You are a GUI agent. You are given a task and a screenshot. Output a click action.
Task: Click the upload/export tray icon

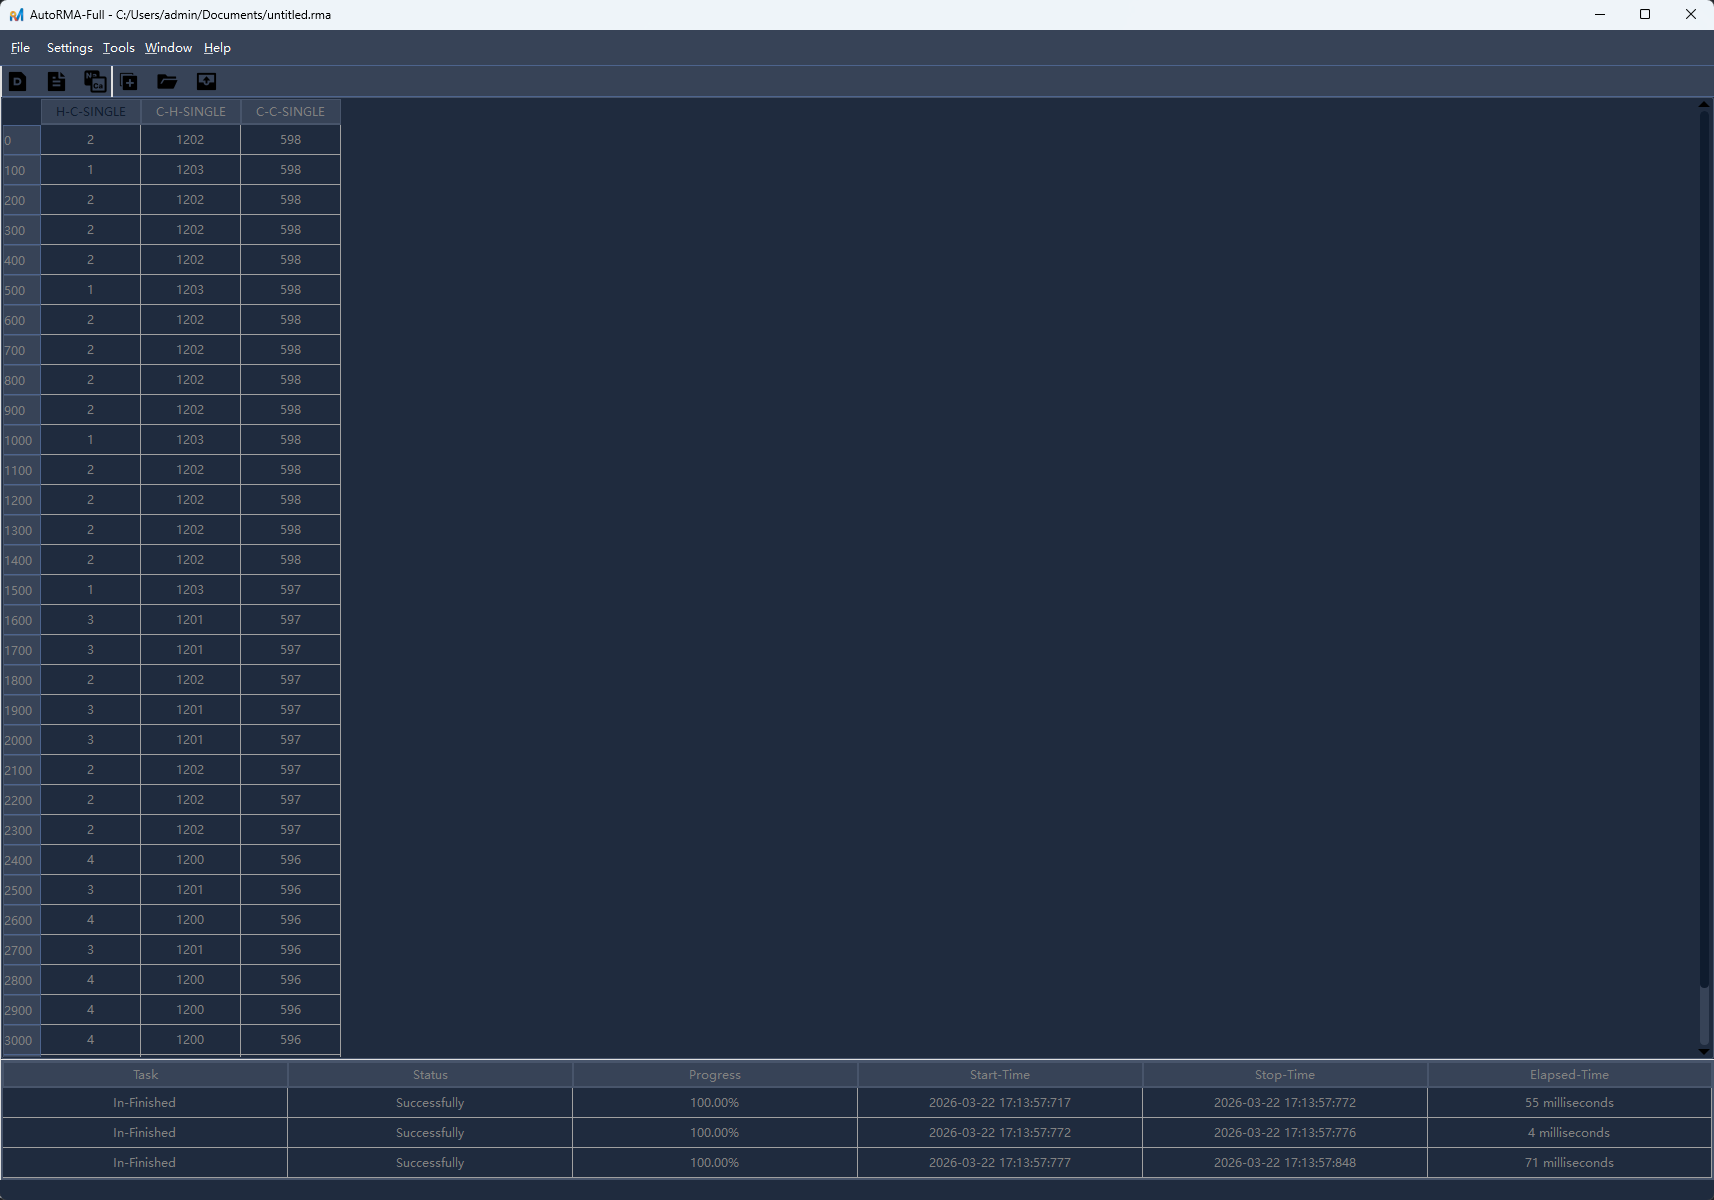tap(206, 82)
